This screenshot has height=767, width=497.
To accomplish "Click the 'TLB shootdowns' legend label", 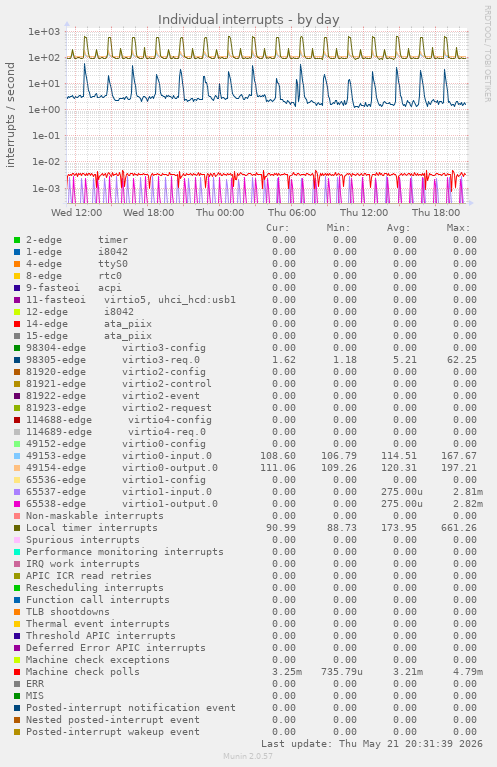I will tap(68, 612).
